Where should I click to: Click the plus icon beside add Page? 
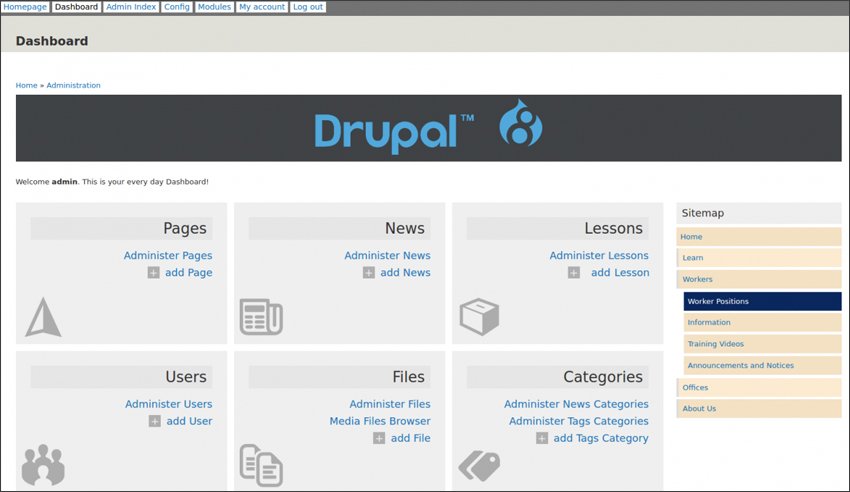[153, 273]
